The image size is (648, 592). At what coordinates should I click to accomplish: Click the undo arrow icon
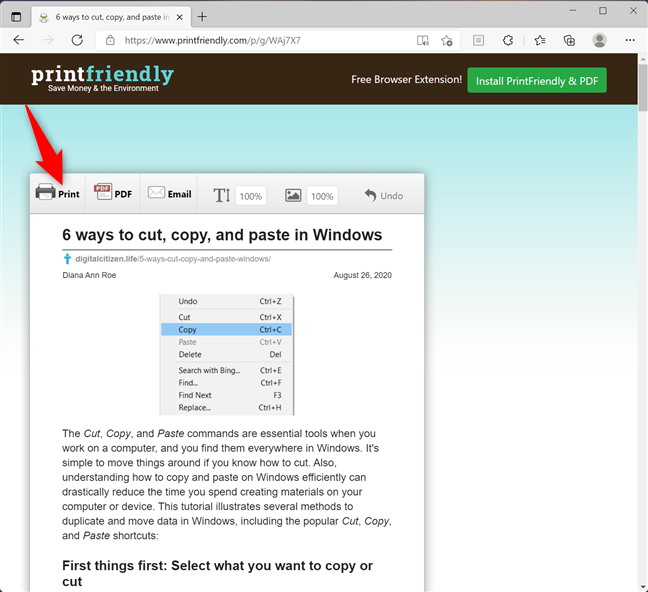coord(370,195)
